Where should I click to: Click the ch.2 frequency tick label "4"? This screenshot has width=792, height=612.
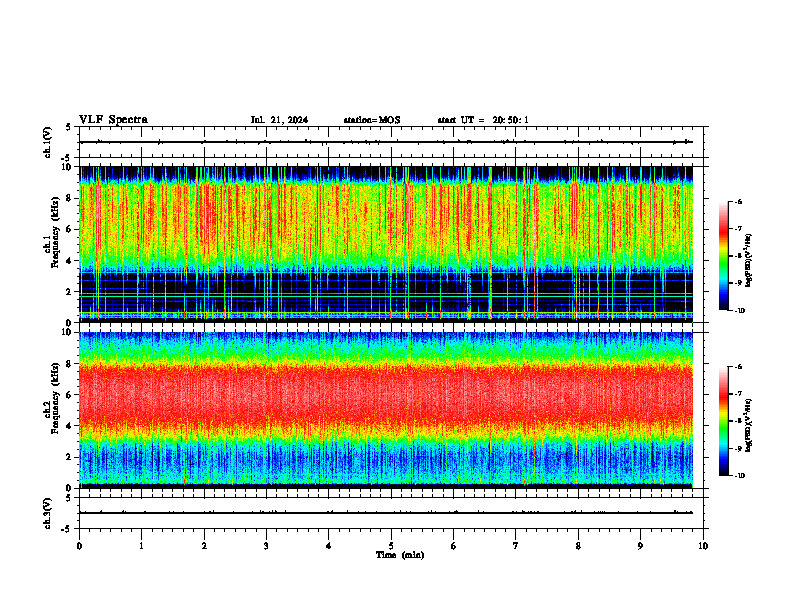(70, 426)
